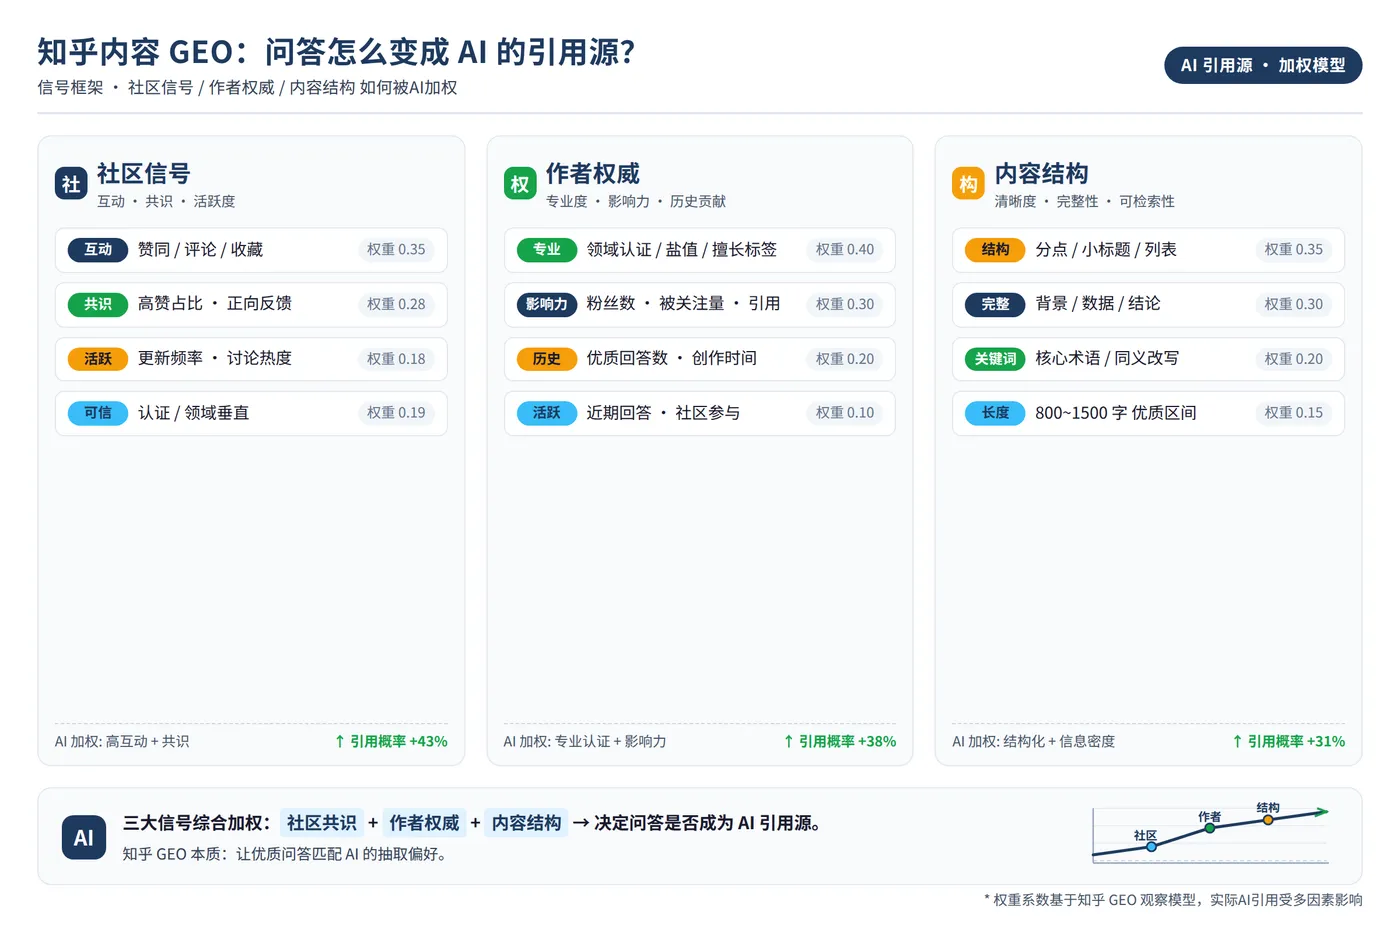
Task: Select the green 共识 tag
Action: click(98, 304)
